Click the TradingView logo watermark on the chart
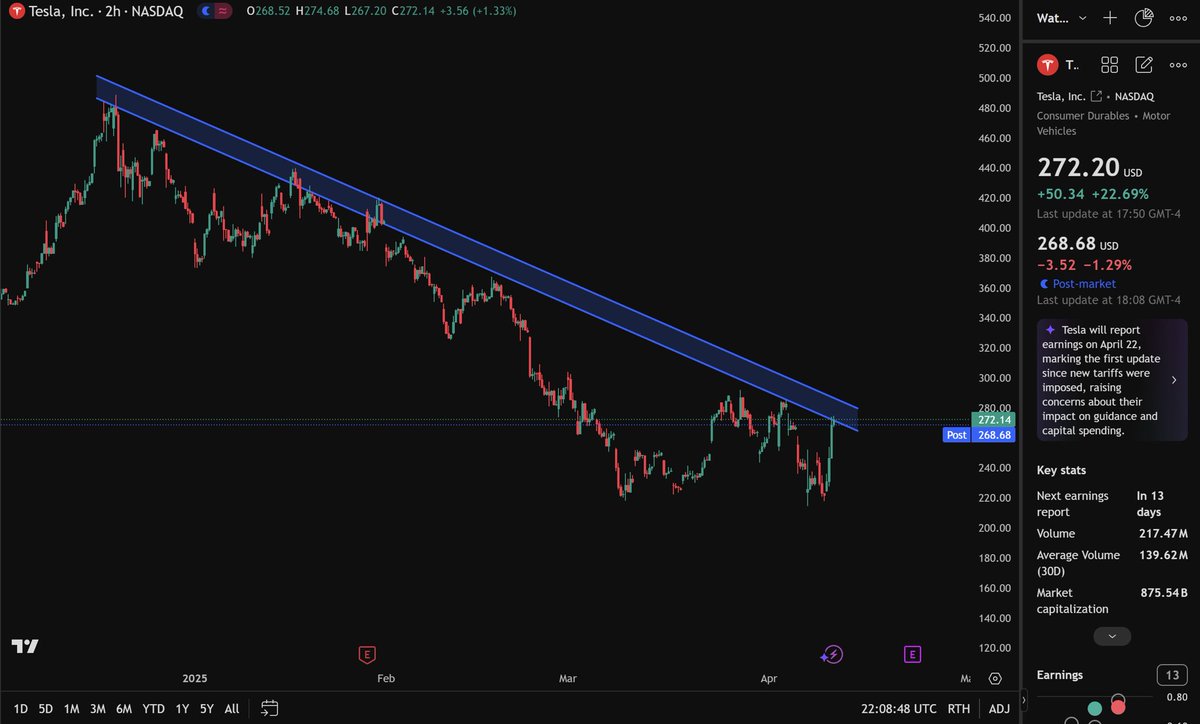The width and height of the screenshot is (1200, 724). coord(24,646)
